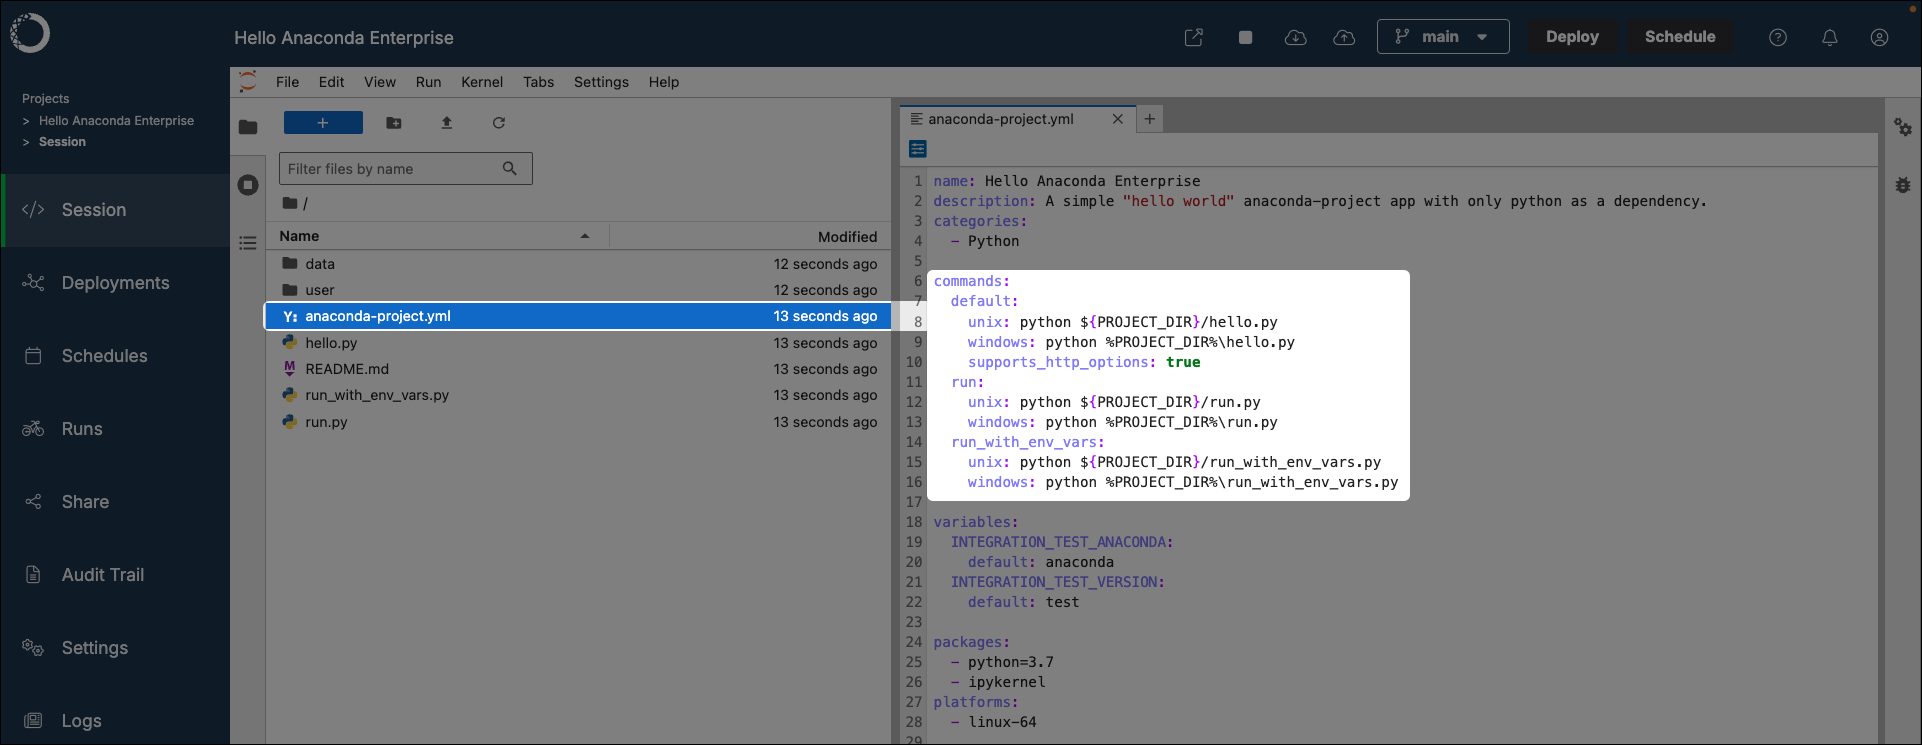Click the stop session square icon
This screenshot has height=745, width=1922.
tap(1245, 37)
